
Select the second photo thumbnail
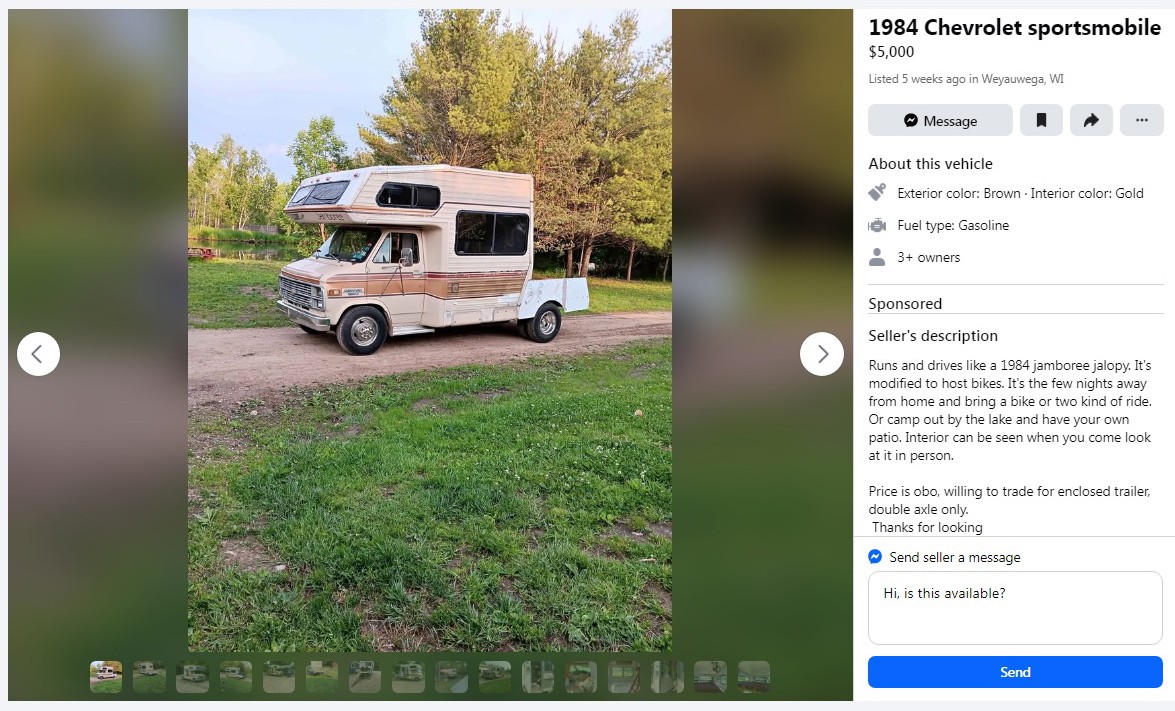tap(149, 677)
